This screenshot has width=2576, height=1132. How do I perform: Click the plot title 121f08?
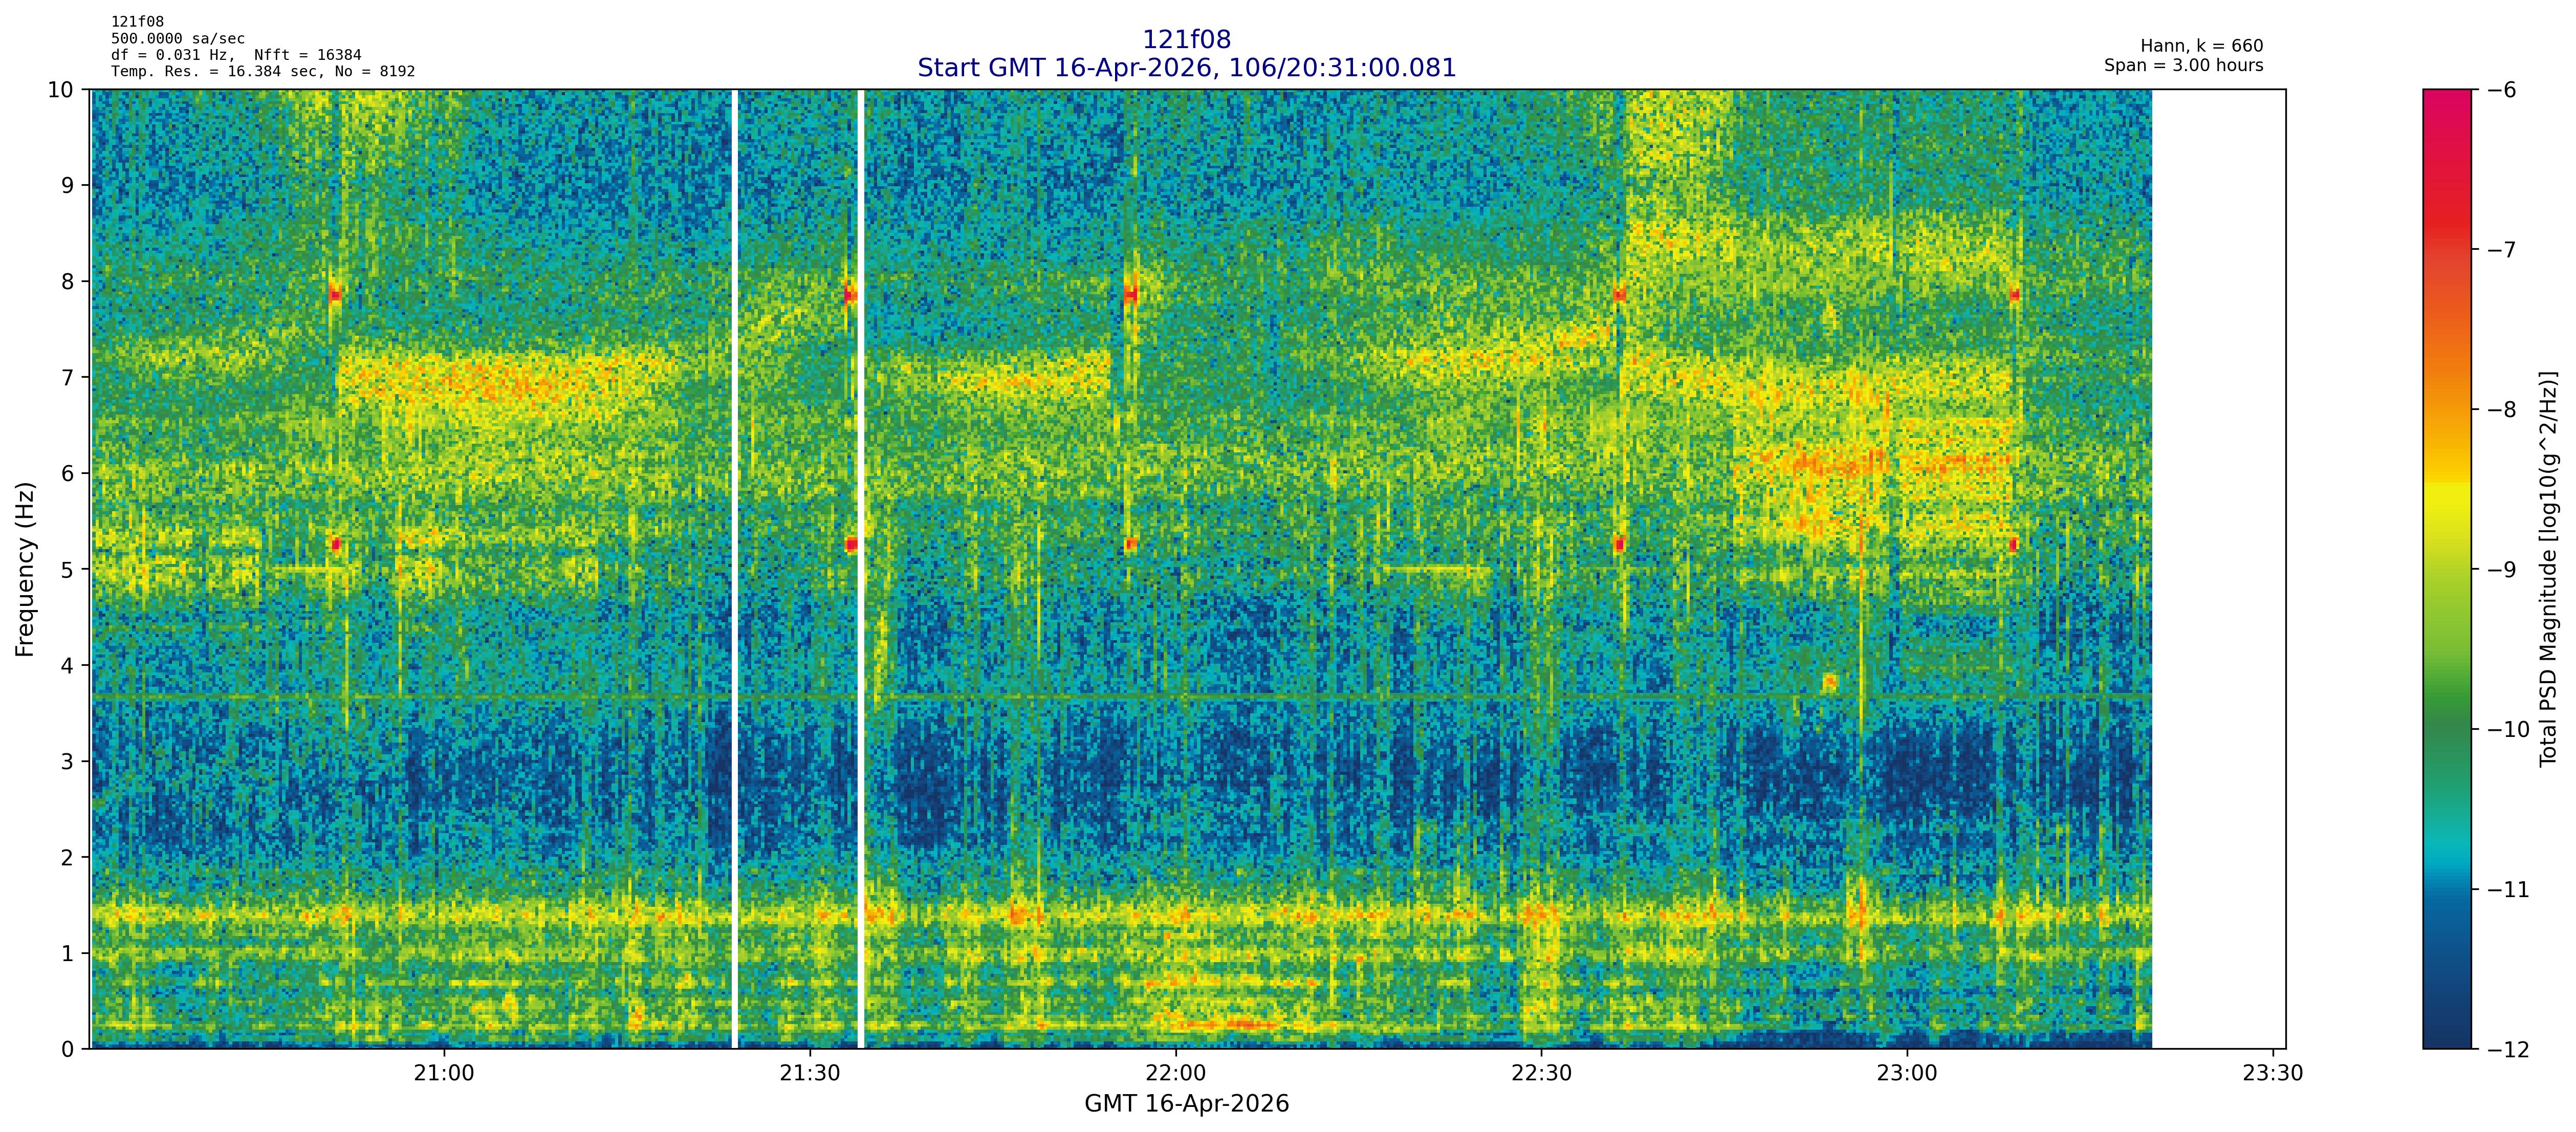tap(1186, 40)
